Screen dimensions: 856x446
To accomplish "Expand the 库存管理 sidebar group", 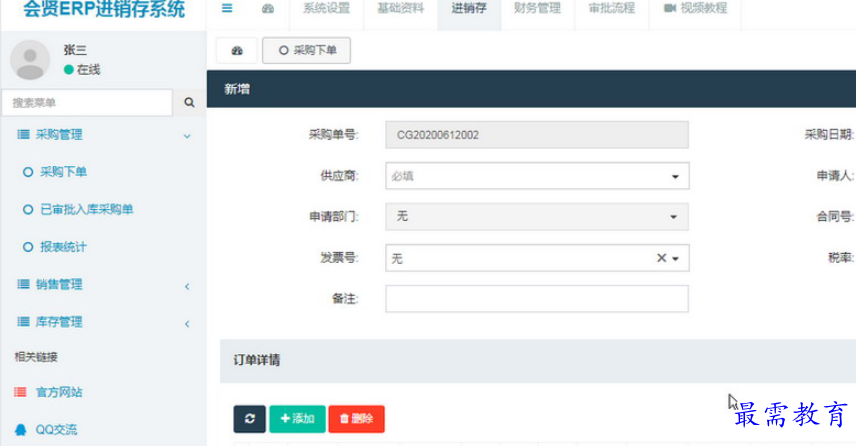I will pyautogui.click(x=104, y=322).
